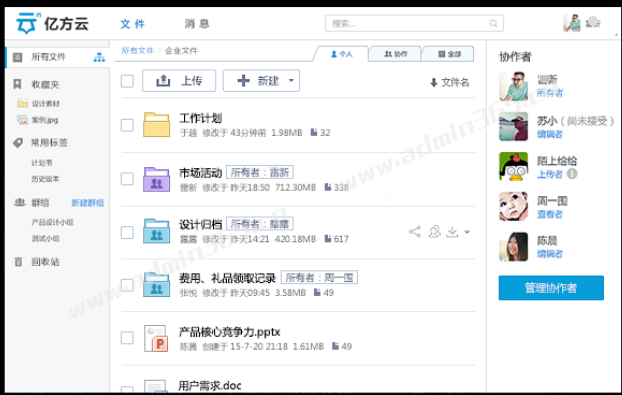Expand the 新建 dropdown arrow
The image size is (622, 395).
[x=291, y=81]
